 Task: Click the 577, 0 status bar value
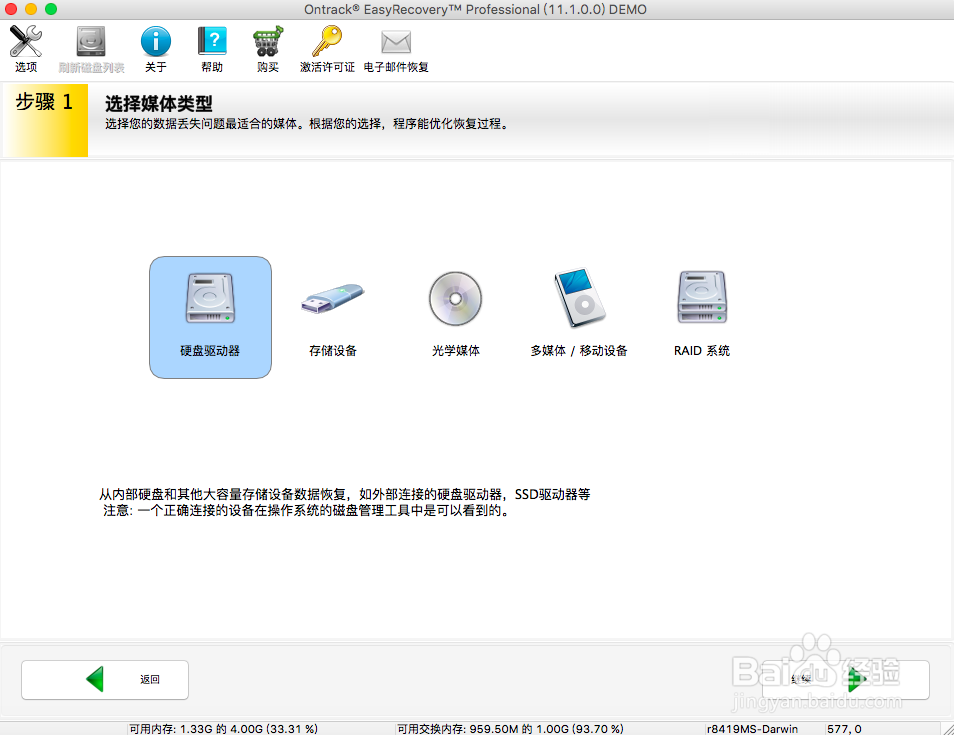click(x=844, y=728)
